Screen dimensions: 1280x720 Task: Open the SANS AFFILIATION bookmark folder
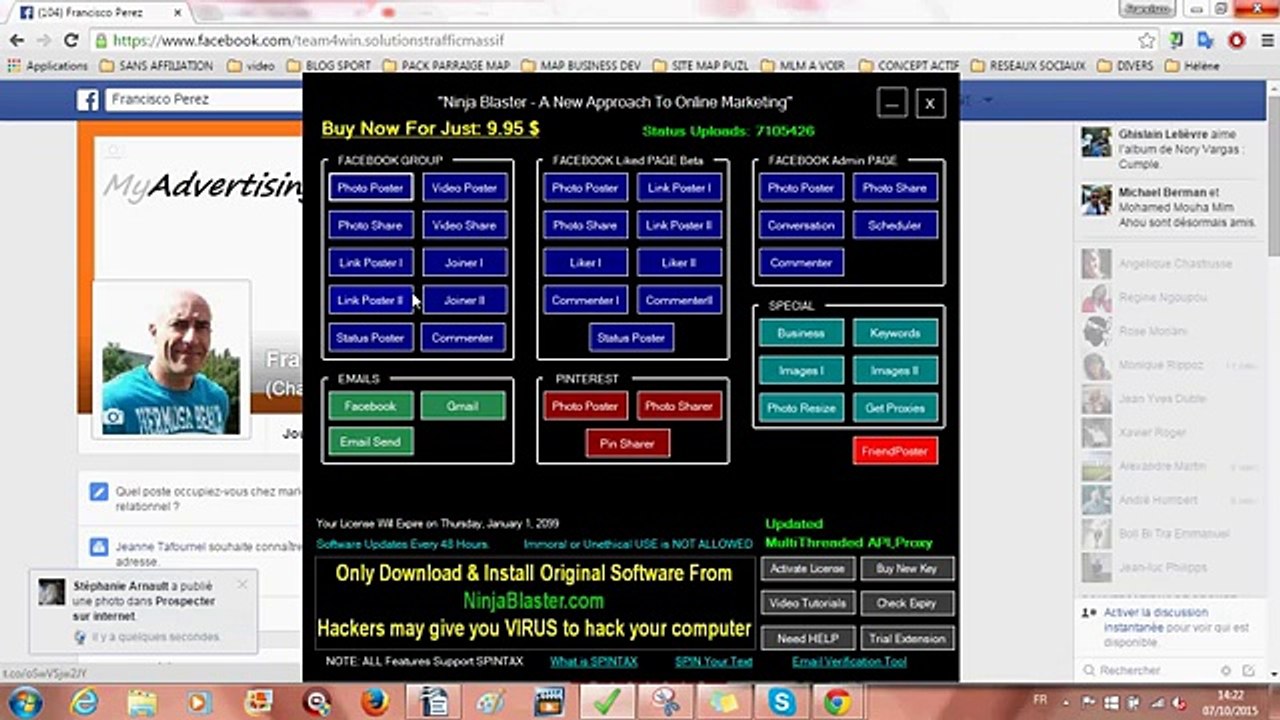tap(156, 66)
